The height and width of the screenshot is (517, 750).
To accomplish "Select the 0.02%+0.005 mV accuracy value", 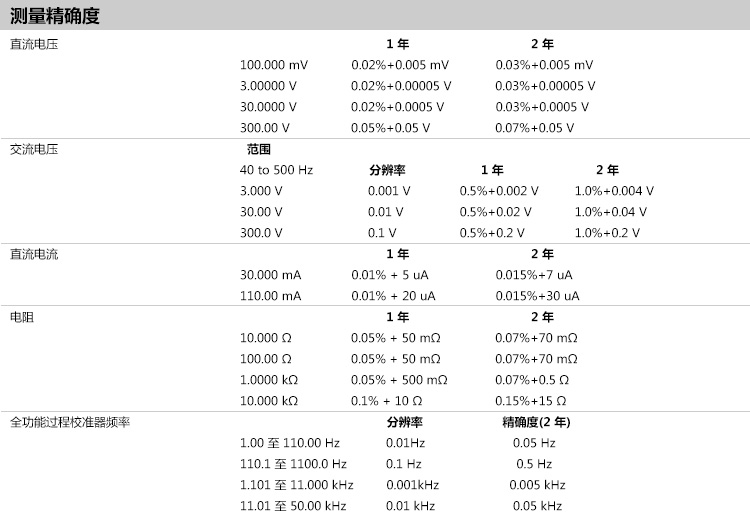I will tap(400, 65).
